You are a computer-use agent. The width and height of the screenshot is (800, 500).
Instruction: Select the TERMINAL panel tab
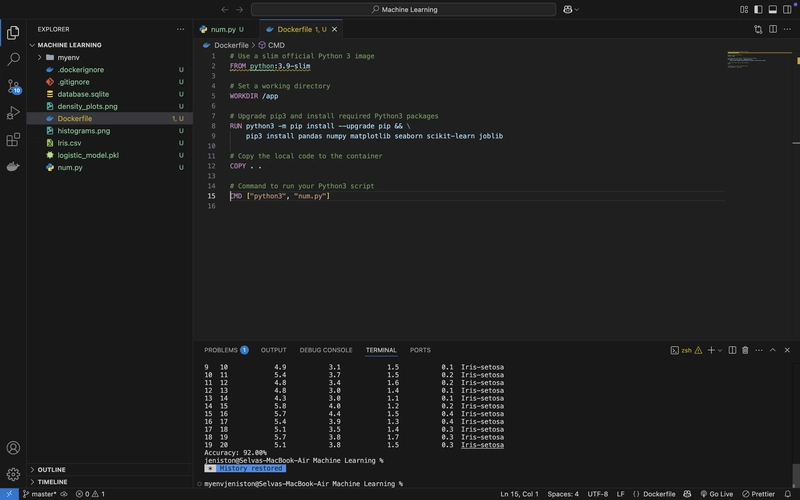tap(381, 350)
